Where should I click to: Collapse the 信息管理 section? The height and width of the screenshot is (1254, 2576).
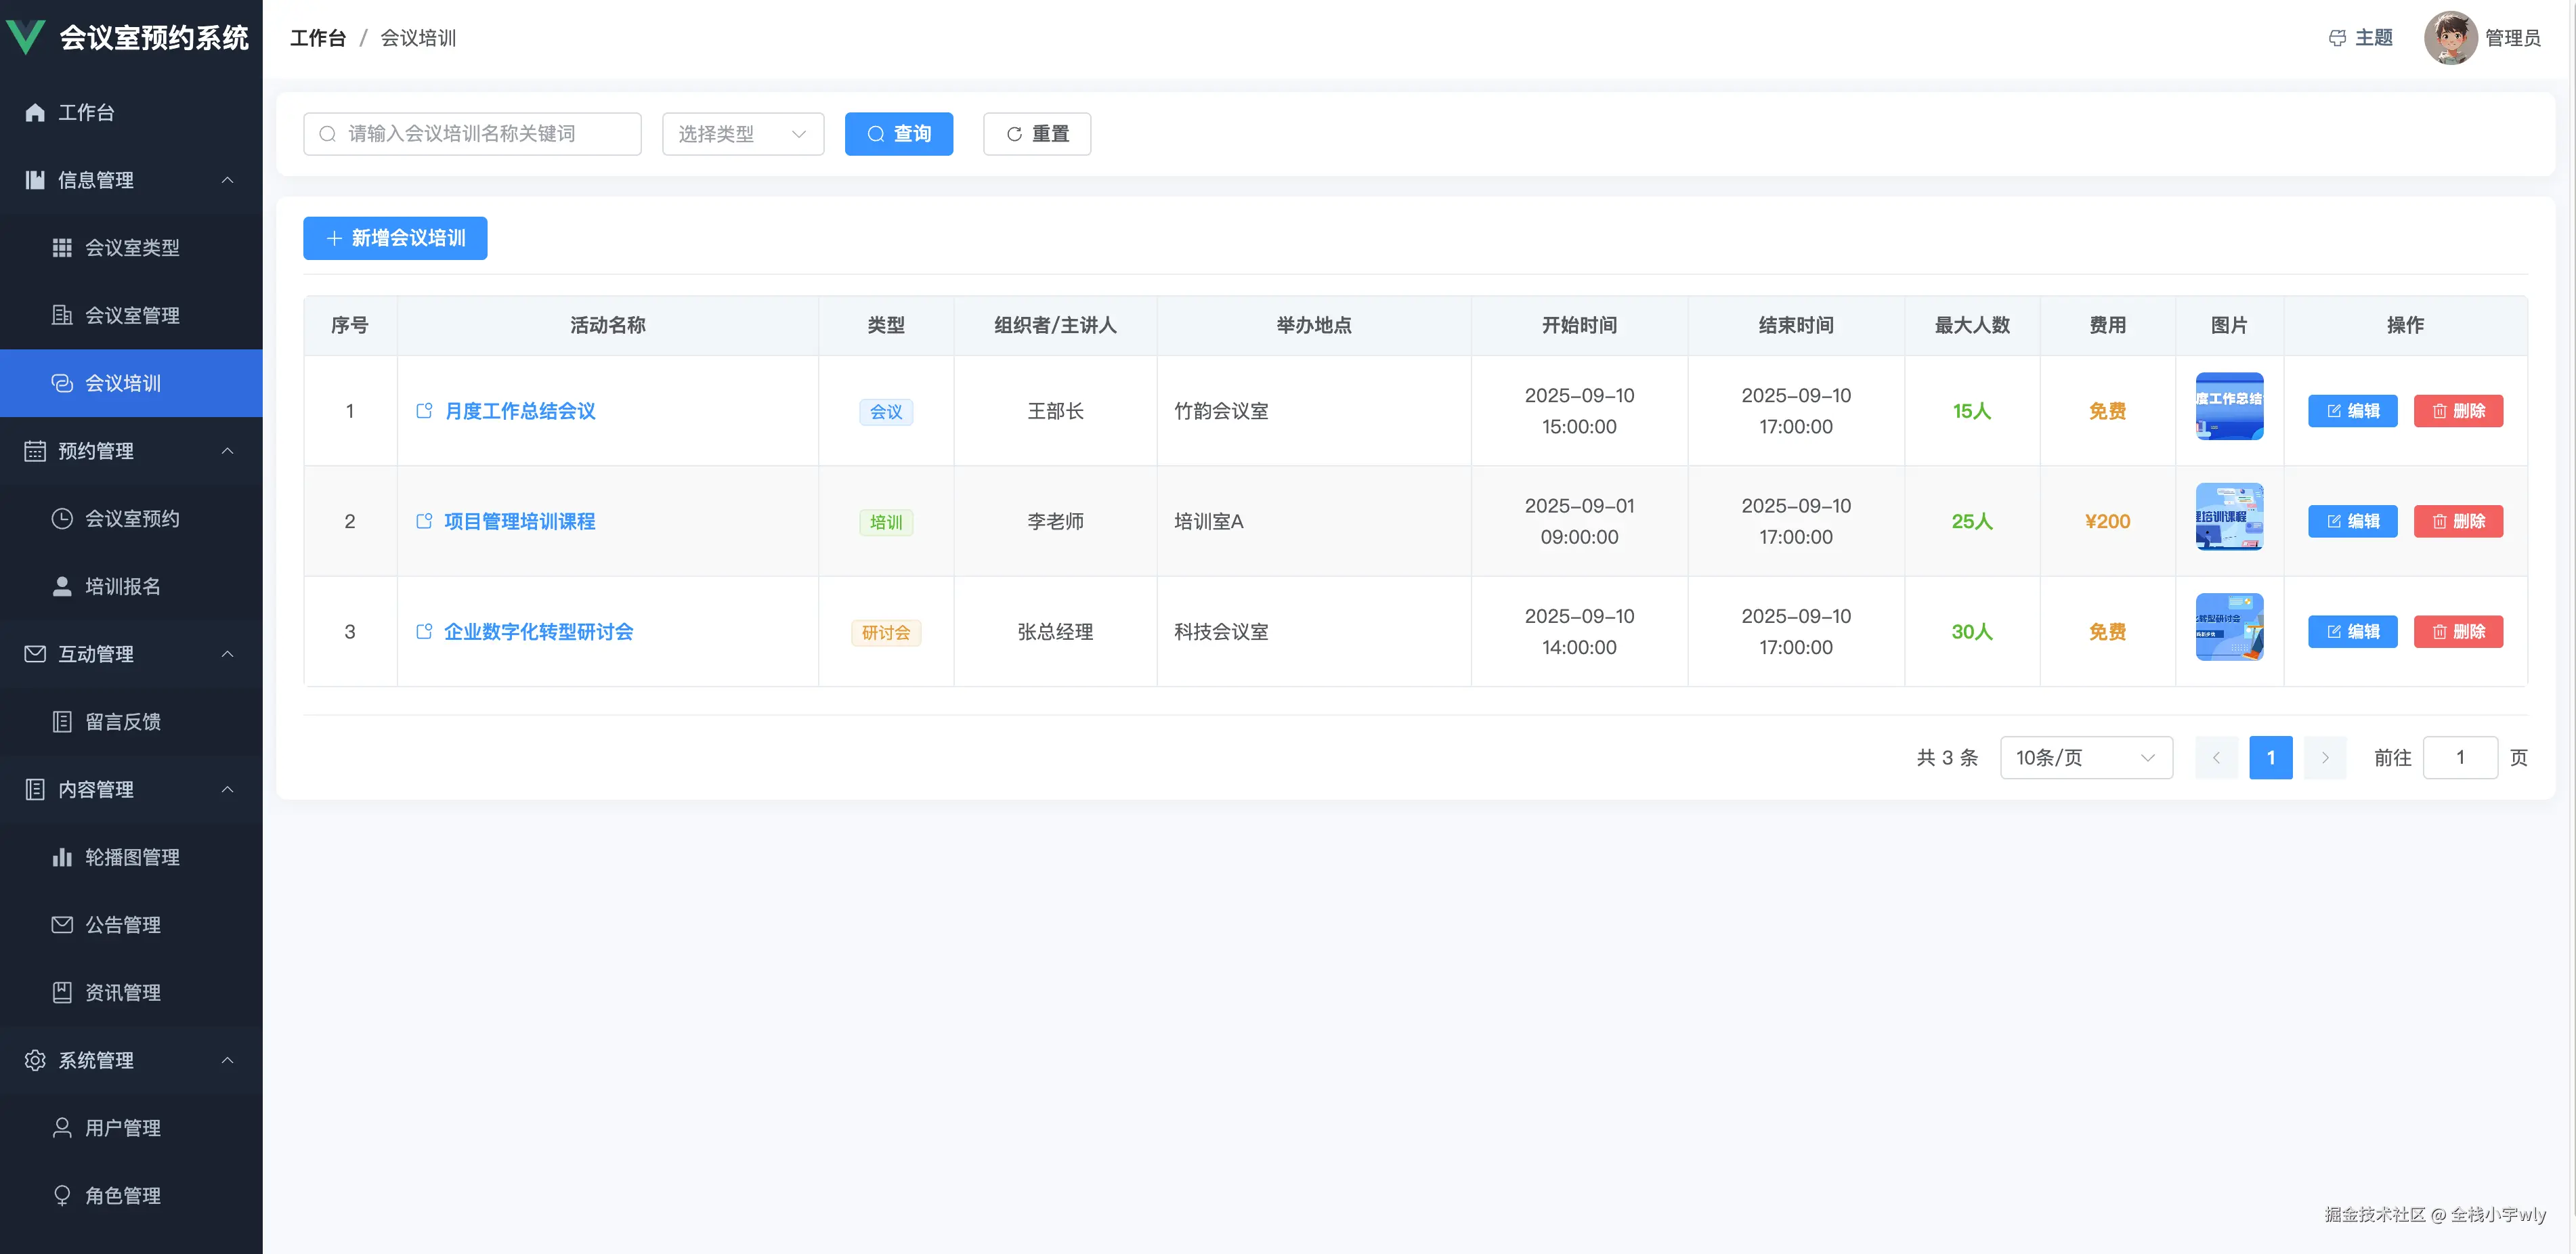coord(227,181)
